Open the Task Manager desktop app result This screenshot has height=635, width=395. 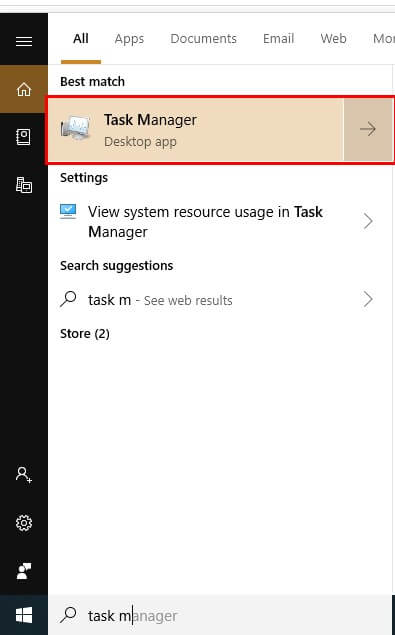click(x=196, y=130)
